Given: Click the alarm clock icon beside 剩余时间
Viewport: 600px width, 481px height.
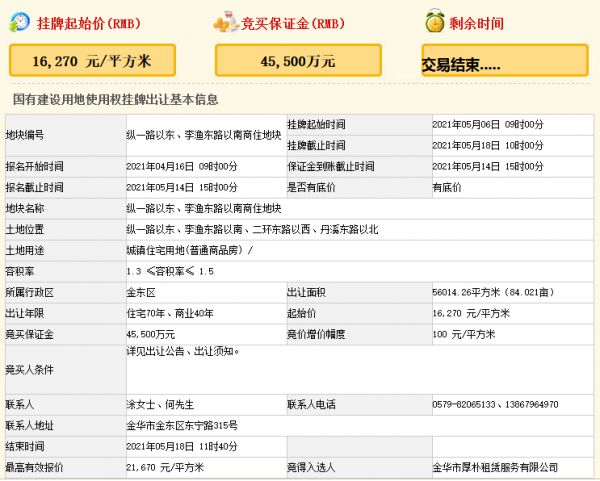Looking at the screenshot, I should [x=435, y=21].
